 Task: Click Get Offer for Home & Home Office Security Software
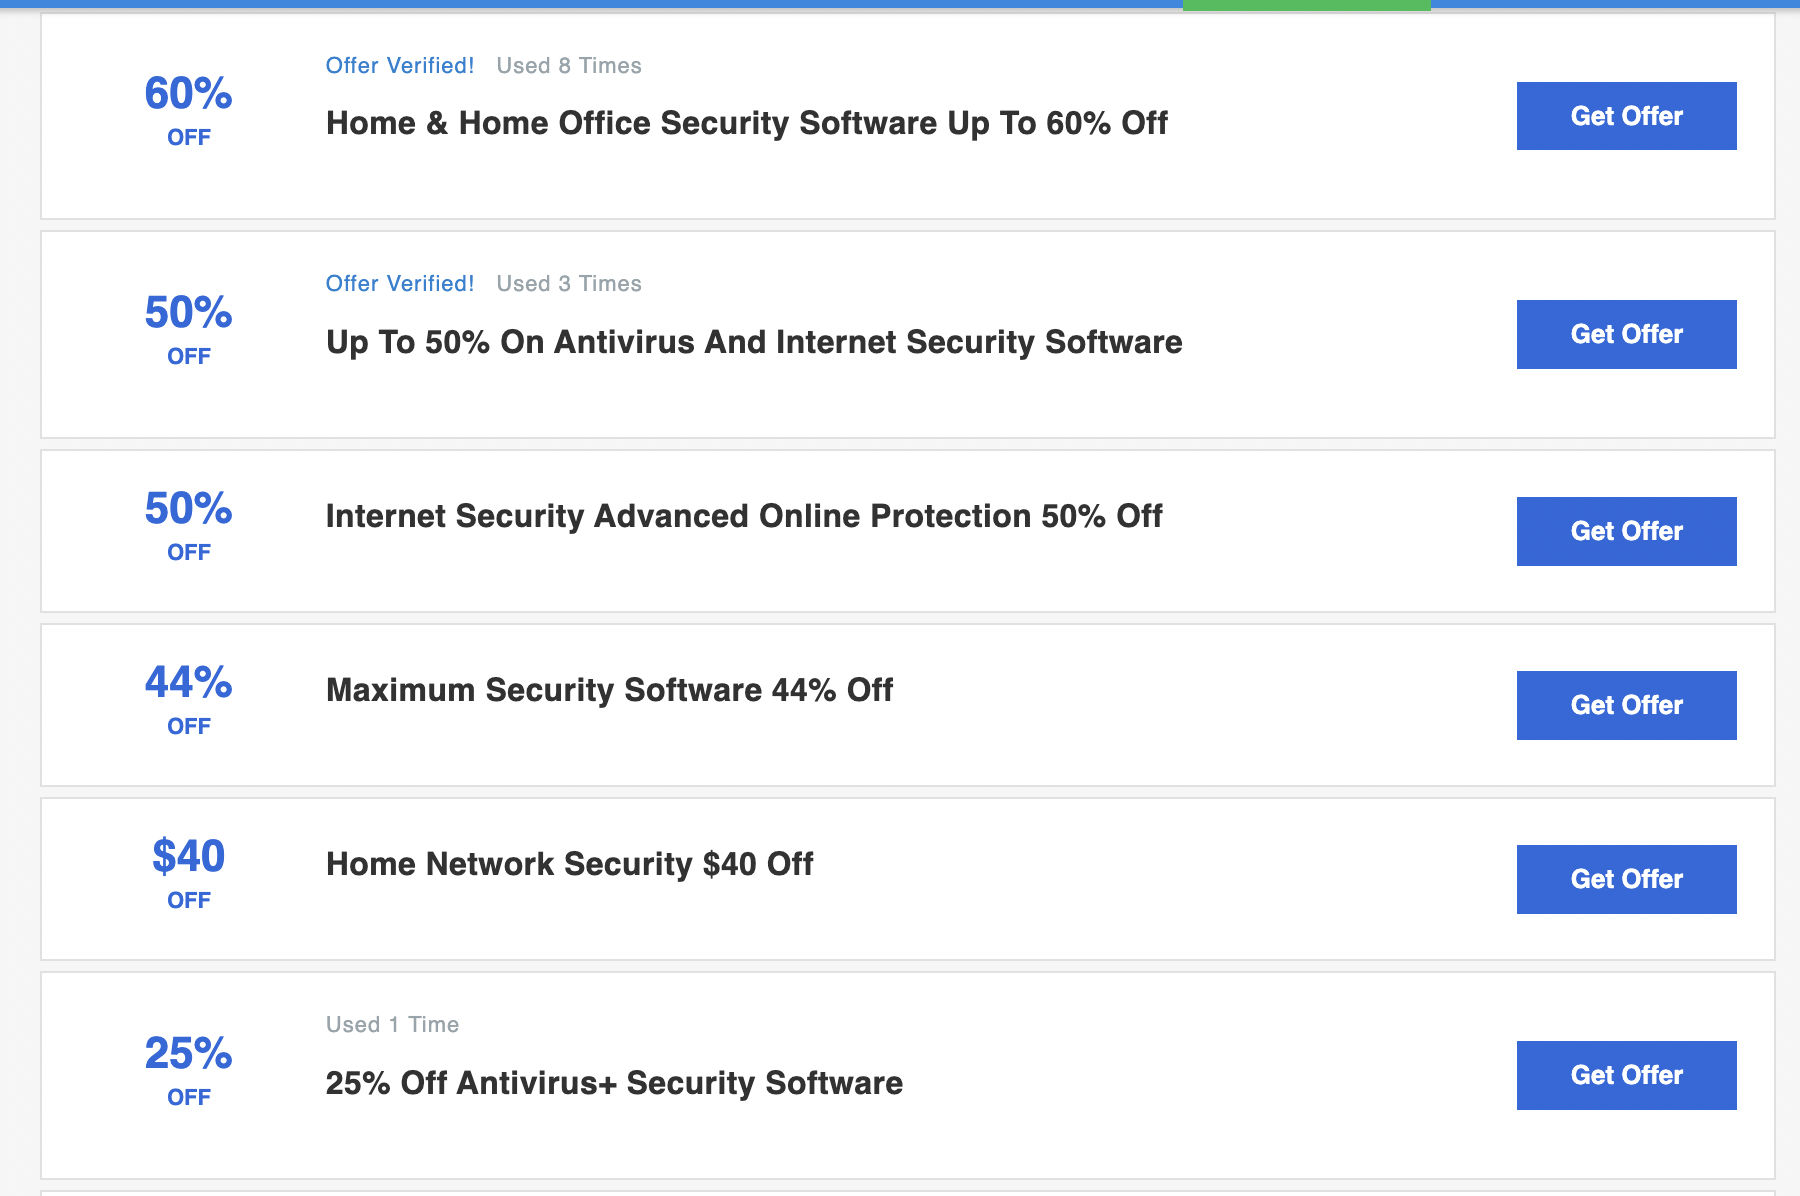(x=1625, y=115)
